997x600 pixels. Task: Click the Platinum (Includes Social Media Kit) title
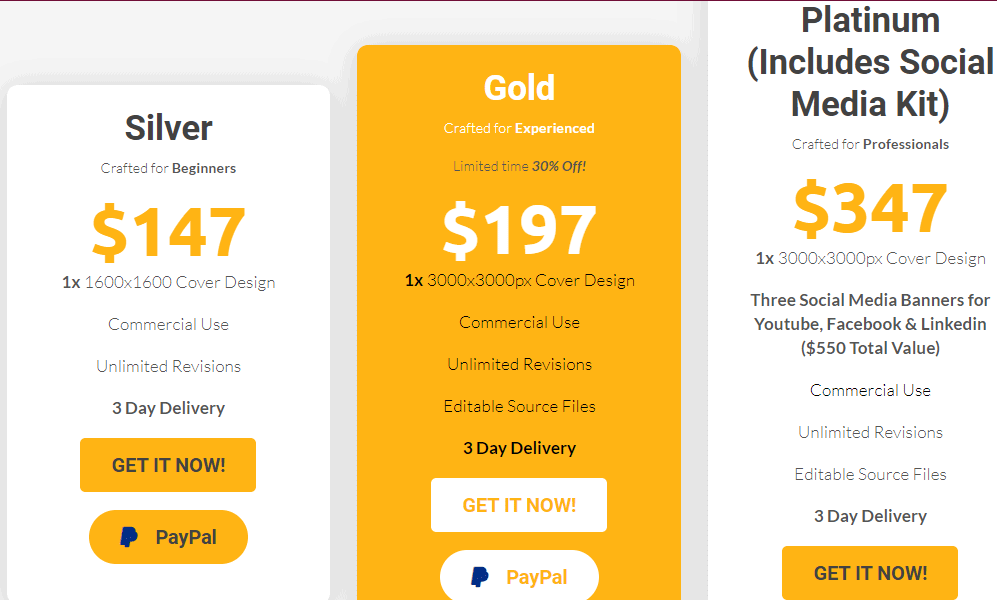click(x=870, y=62)
